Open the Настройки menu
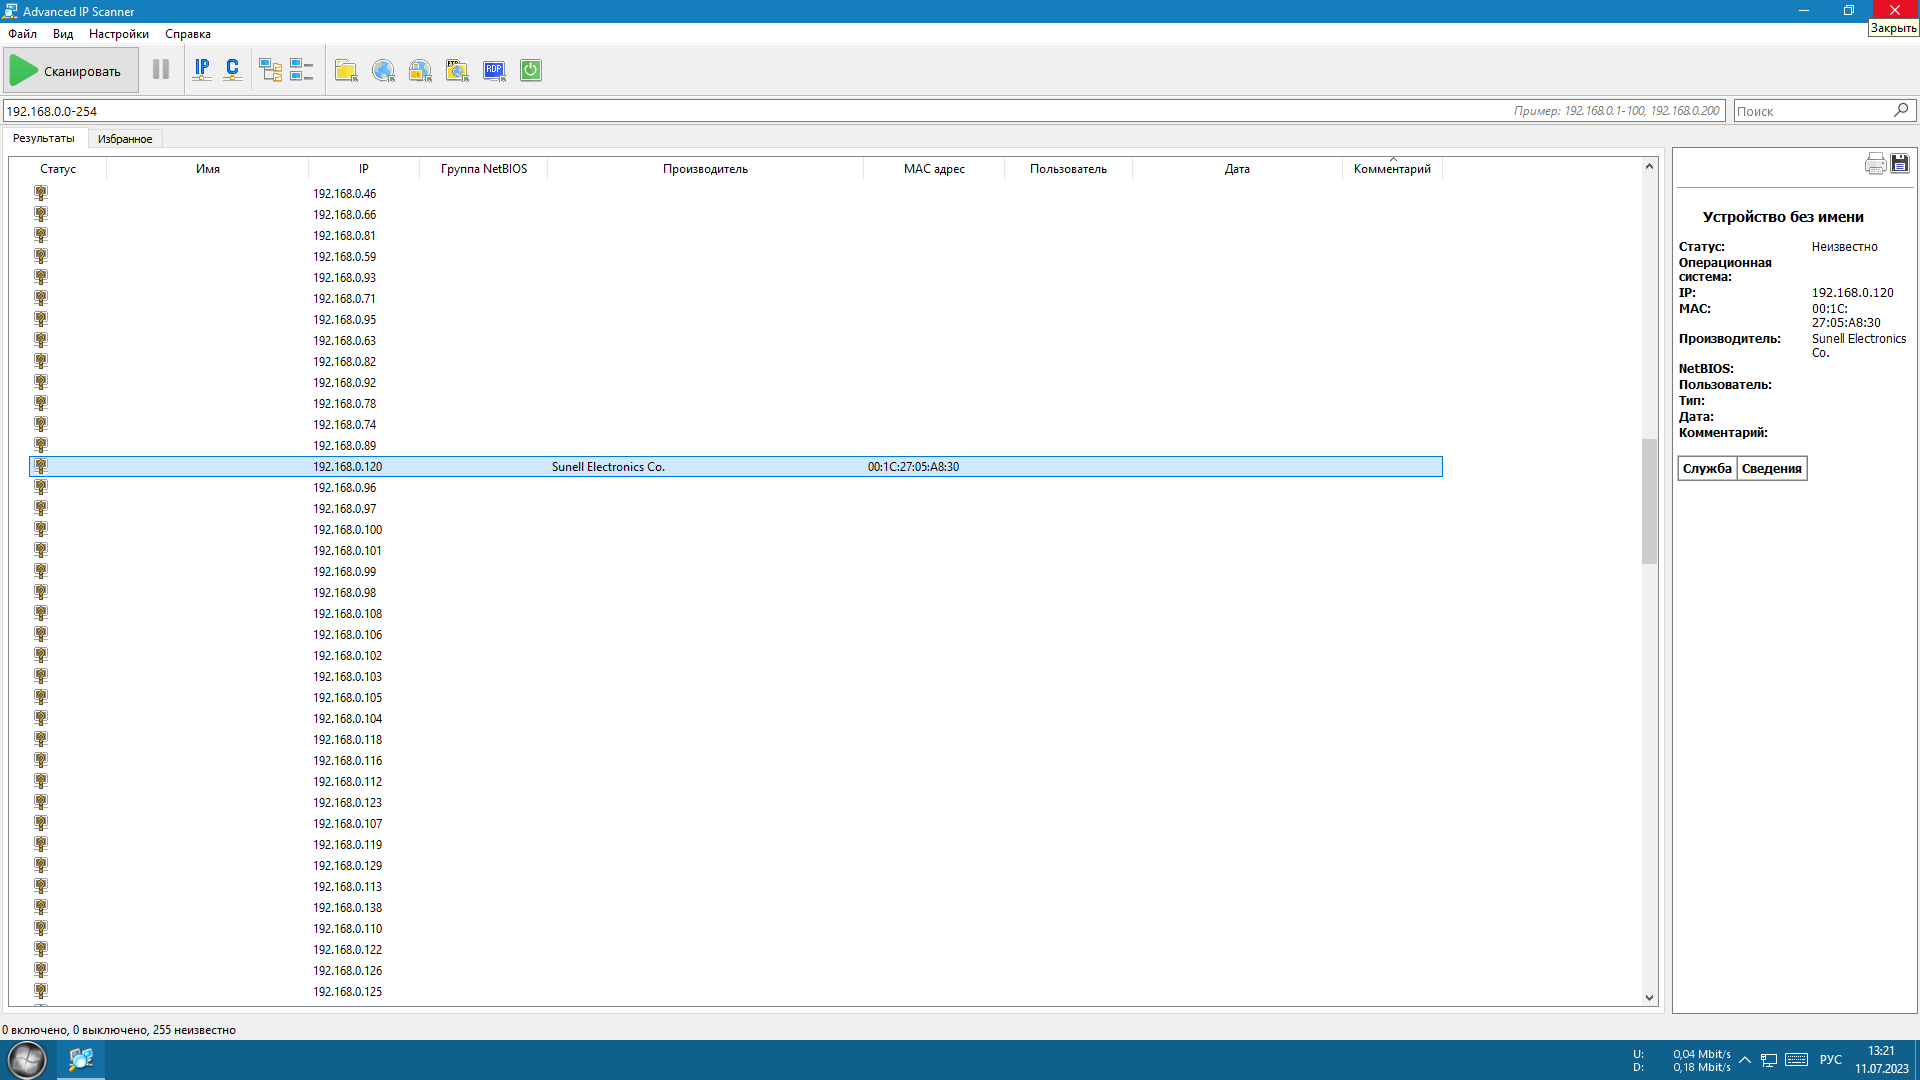1920x1080 pixels. click(118, 34)
